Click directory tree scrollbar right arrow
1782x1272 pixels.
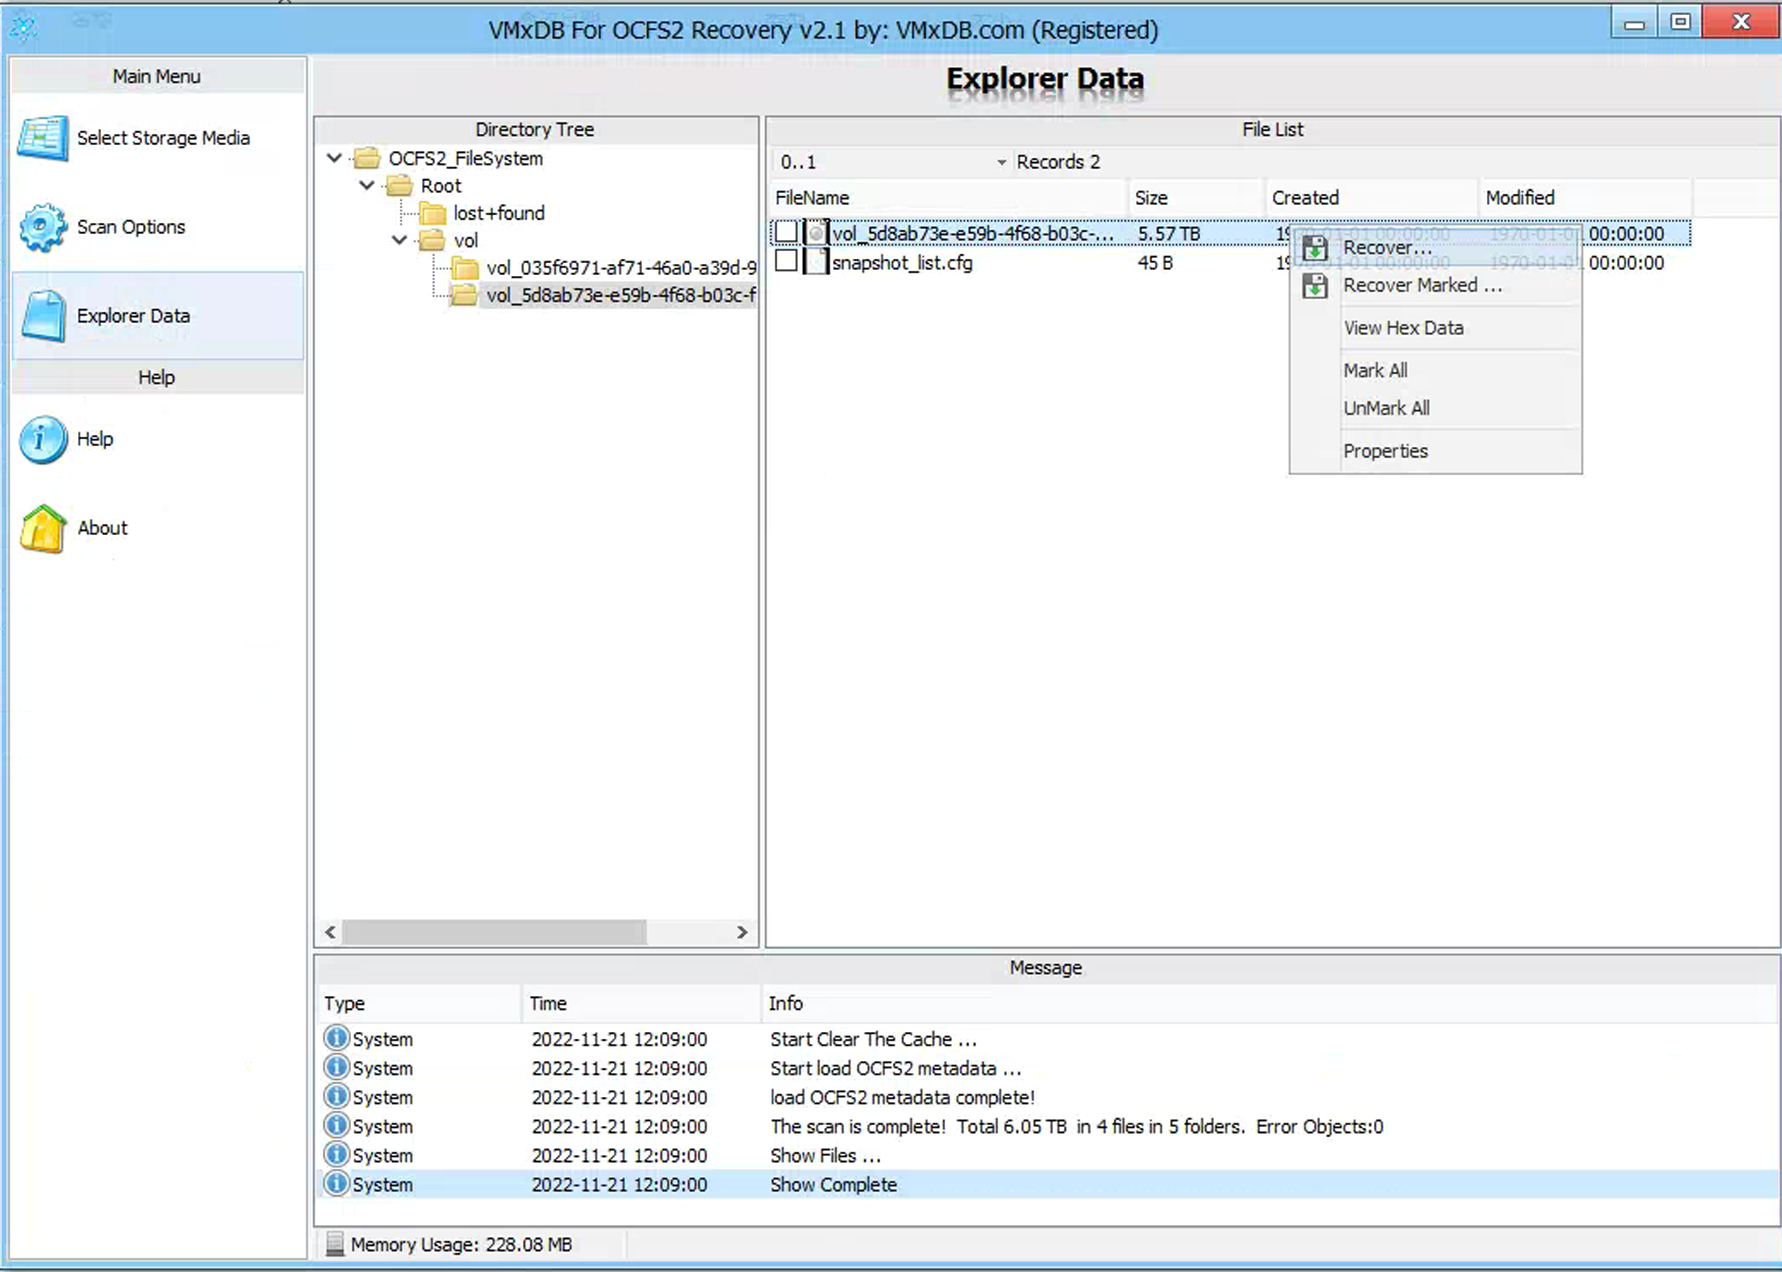click(x=742, y=932)
